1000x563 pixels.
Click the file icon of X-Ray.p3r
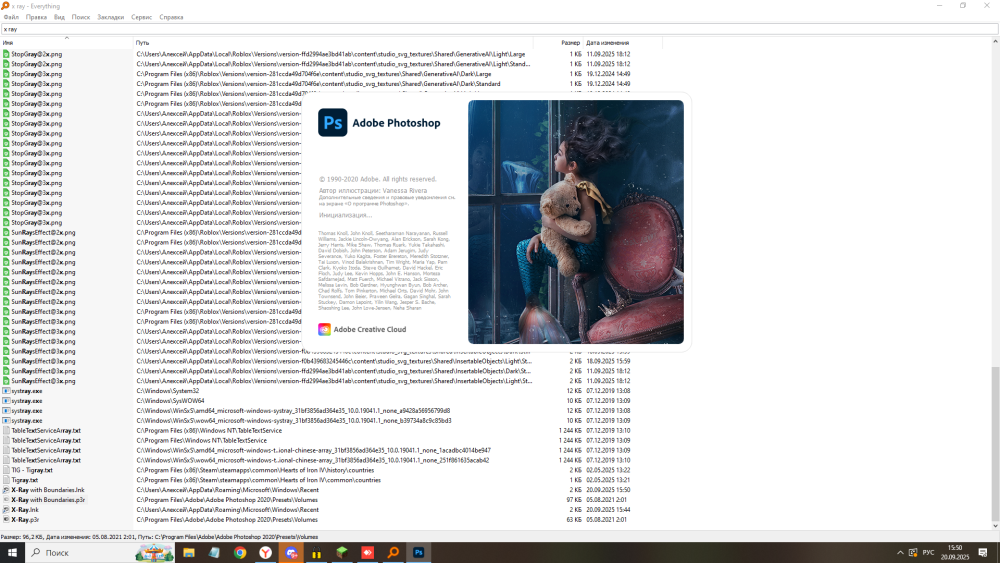[6, 520]
